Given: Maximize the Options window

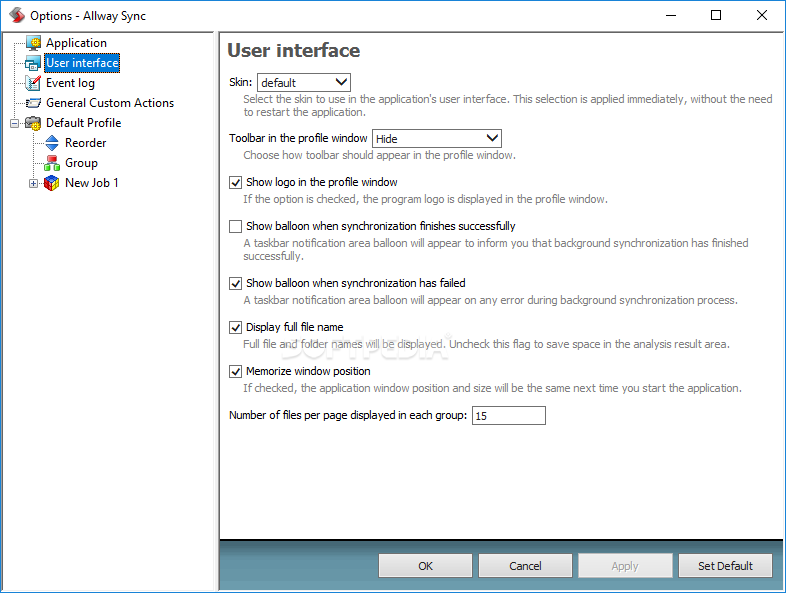Looking at the screenshot, I should [716, 16].
